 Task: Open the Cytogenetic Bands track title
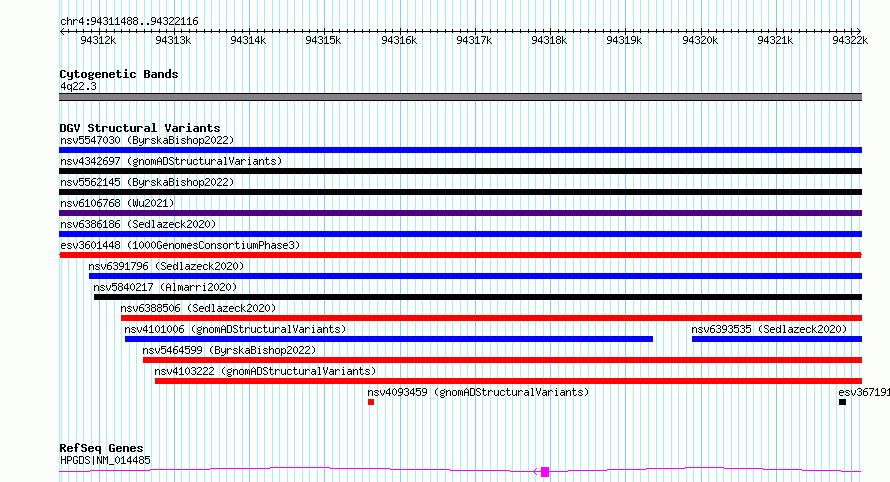(x=119, y=74)
